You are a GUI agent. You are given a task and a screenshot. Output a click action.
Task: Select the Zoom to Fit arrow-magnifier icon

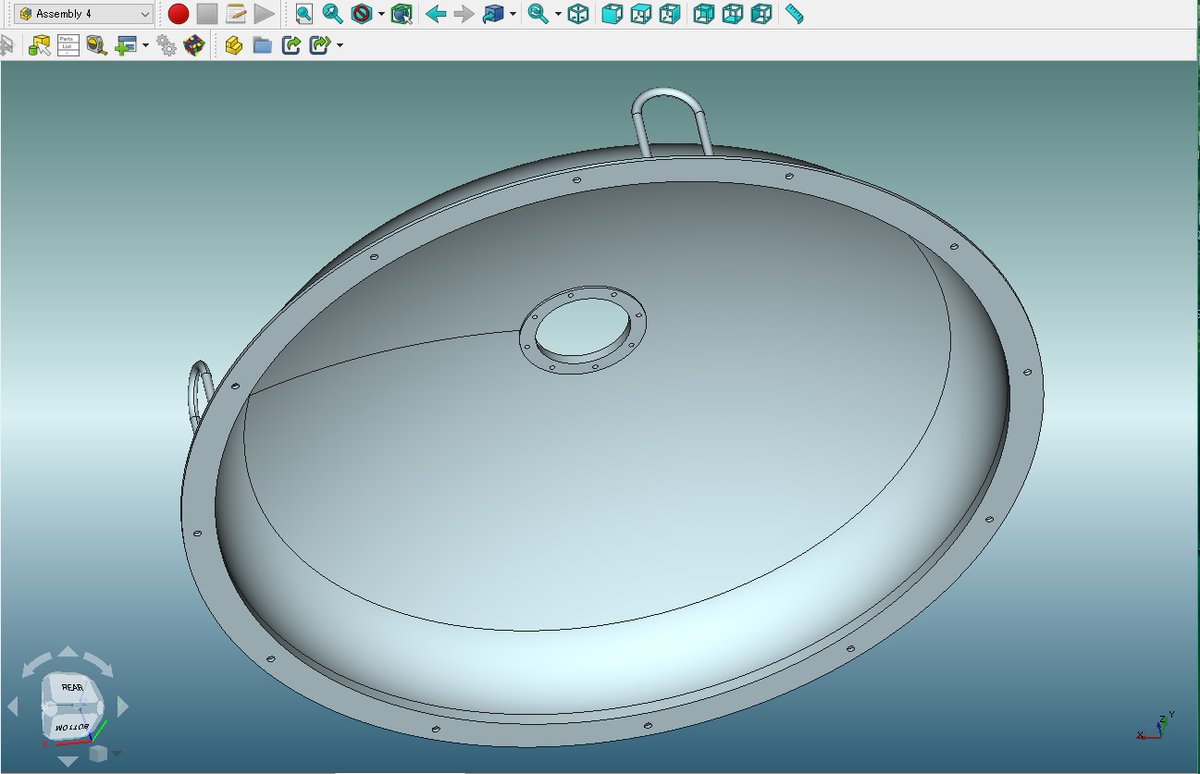coord(332,14)
